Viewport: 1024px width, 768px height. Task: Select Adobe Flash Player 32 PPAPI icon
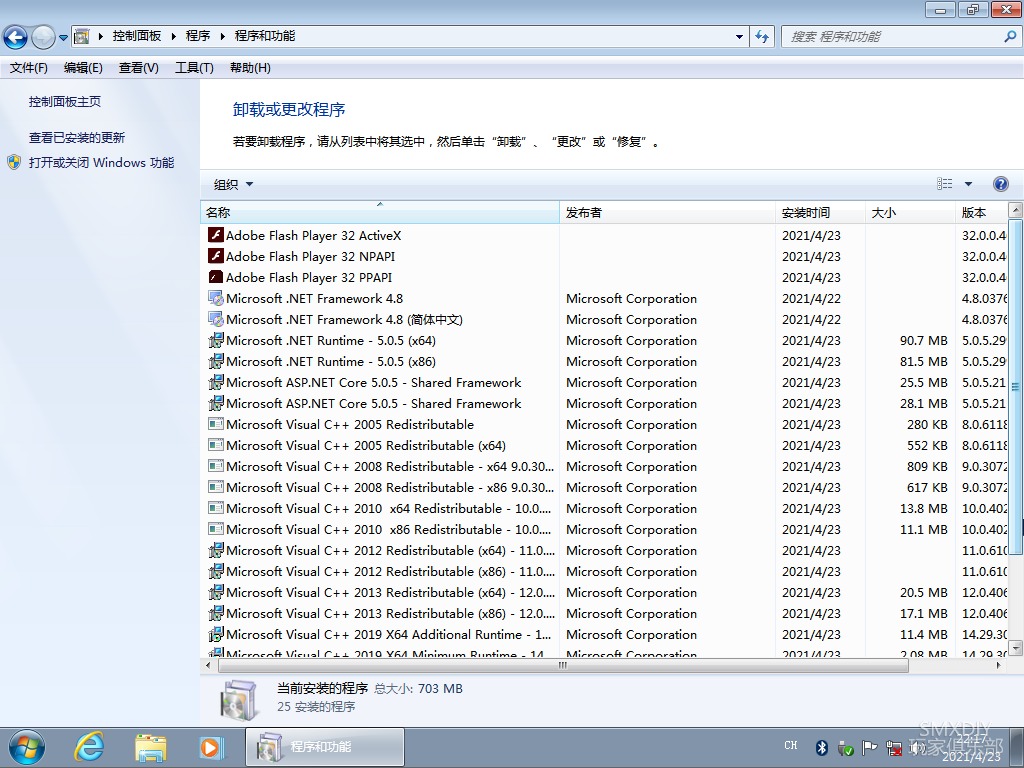216,277
